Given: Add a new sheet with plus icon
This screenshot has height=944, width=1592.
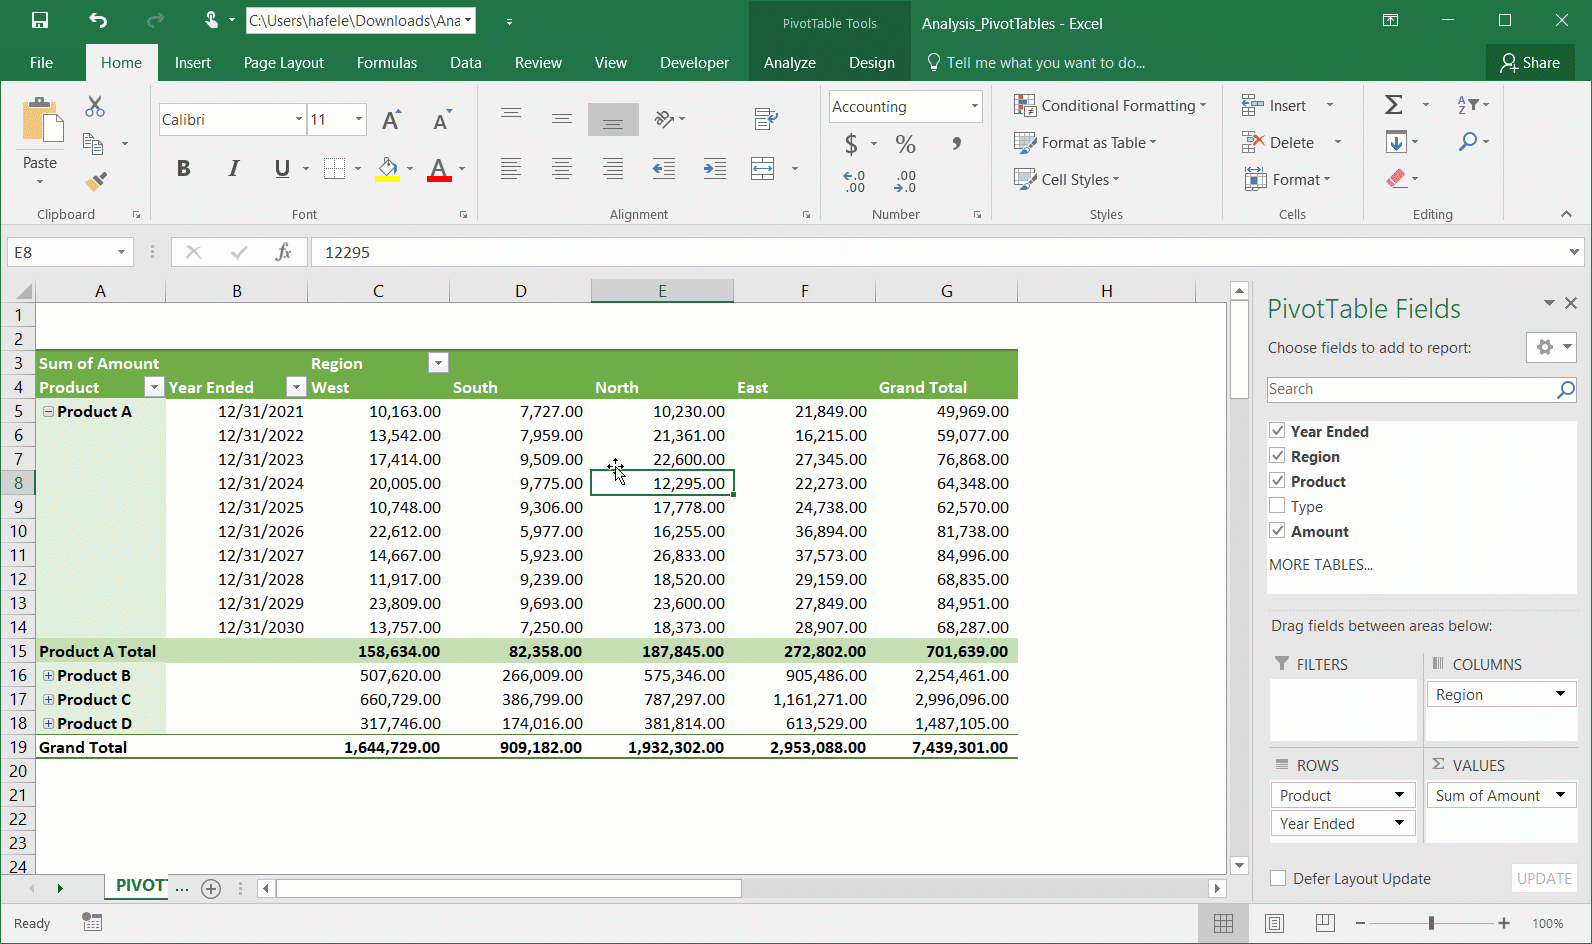Looking at the screenshot, I should pyautogui.click(x=211, y=888).
